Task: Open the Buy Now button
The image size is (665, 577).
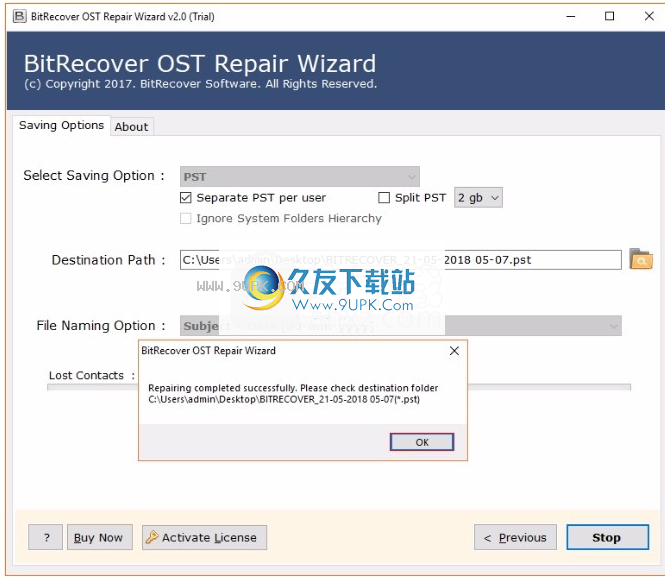Action: [100, 537]
